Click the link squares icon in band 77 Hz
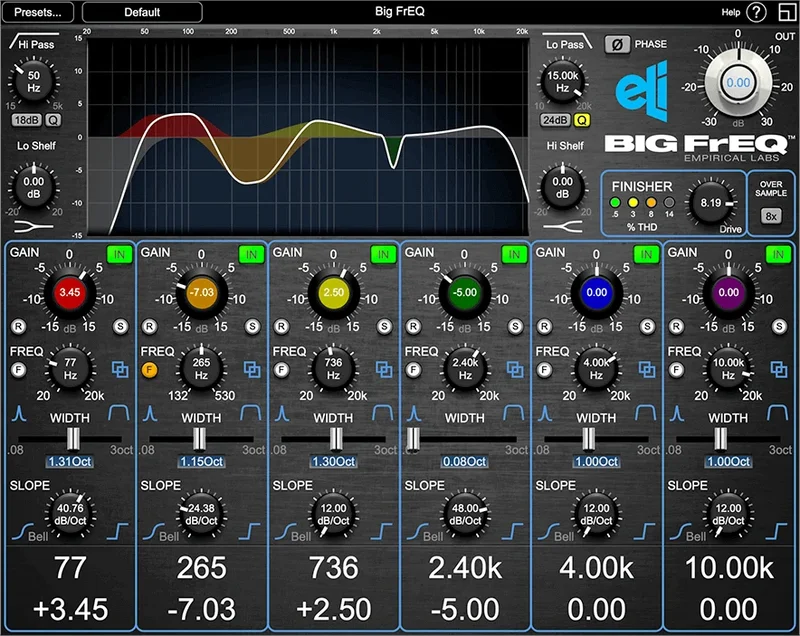 pos(120,369)
